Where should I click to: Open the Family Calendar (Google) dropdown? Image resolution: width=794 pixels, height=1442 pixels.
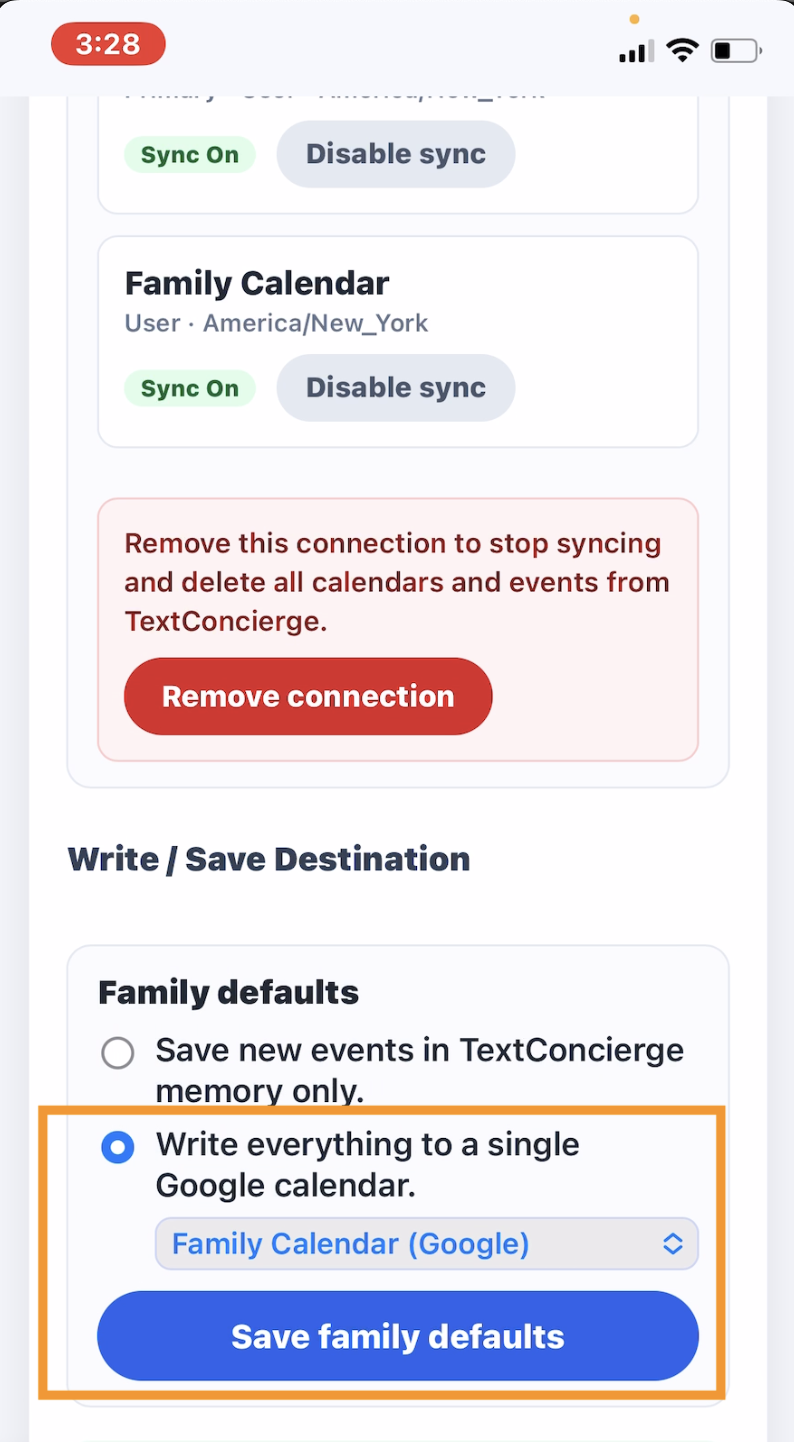(426, 1244)
